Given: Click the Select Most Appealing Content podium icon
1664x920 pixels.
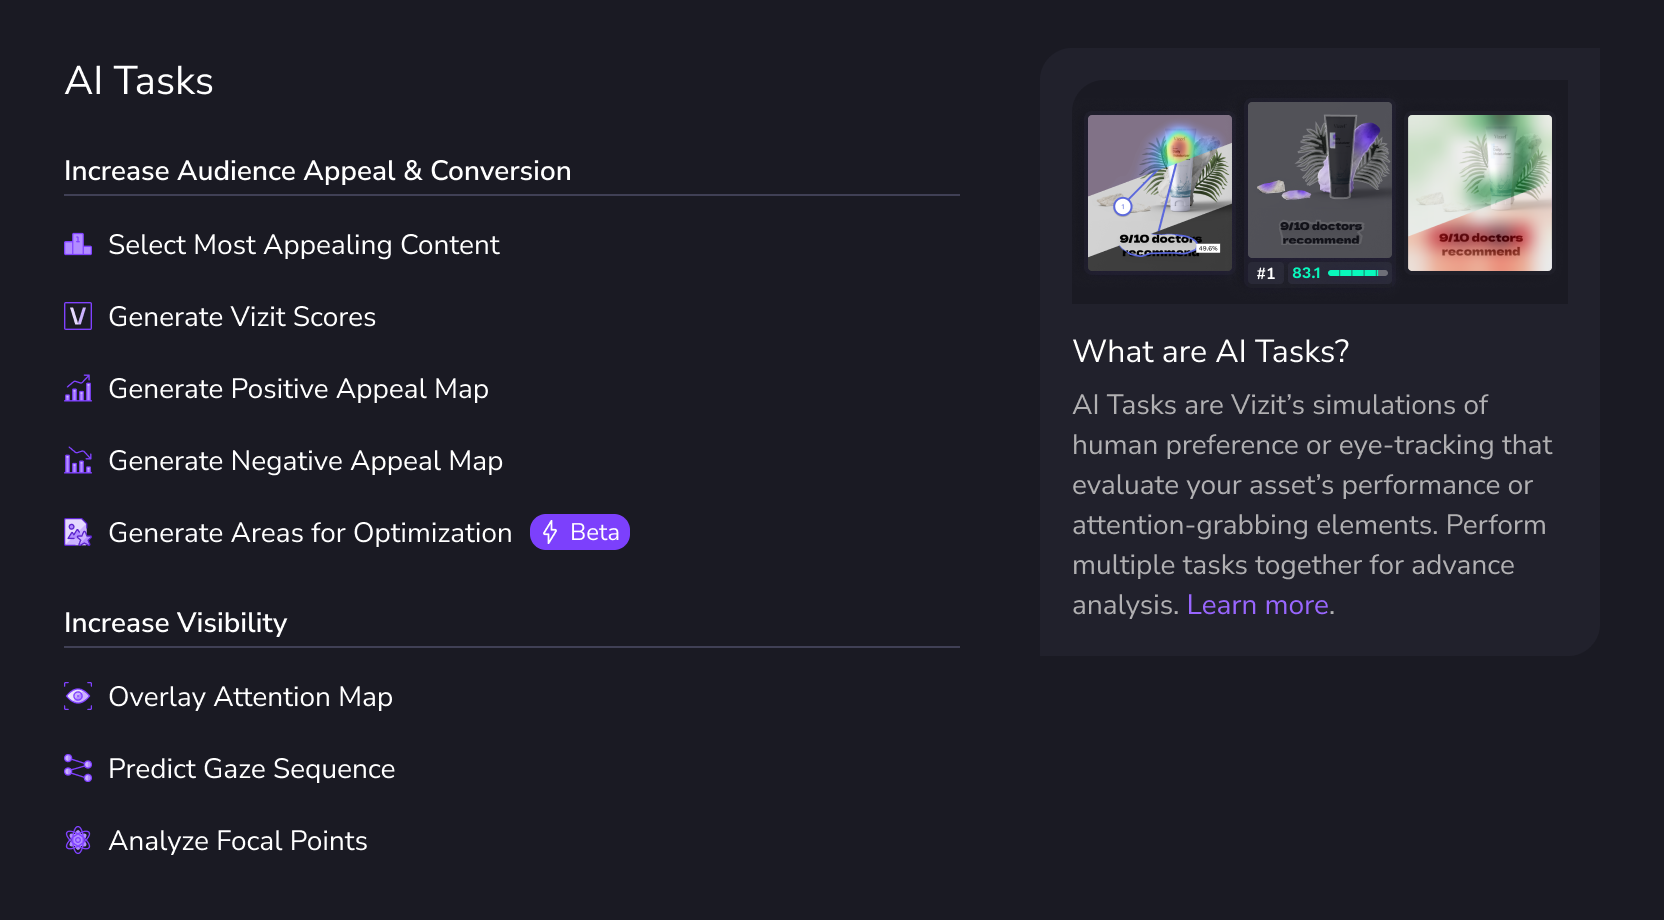Looking at the screenshot, I should (78, 245).
